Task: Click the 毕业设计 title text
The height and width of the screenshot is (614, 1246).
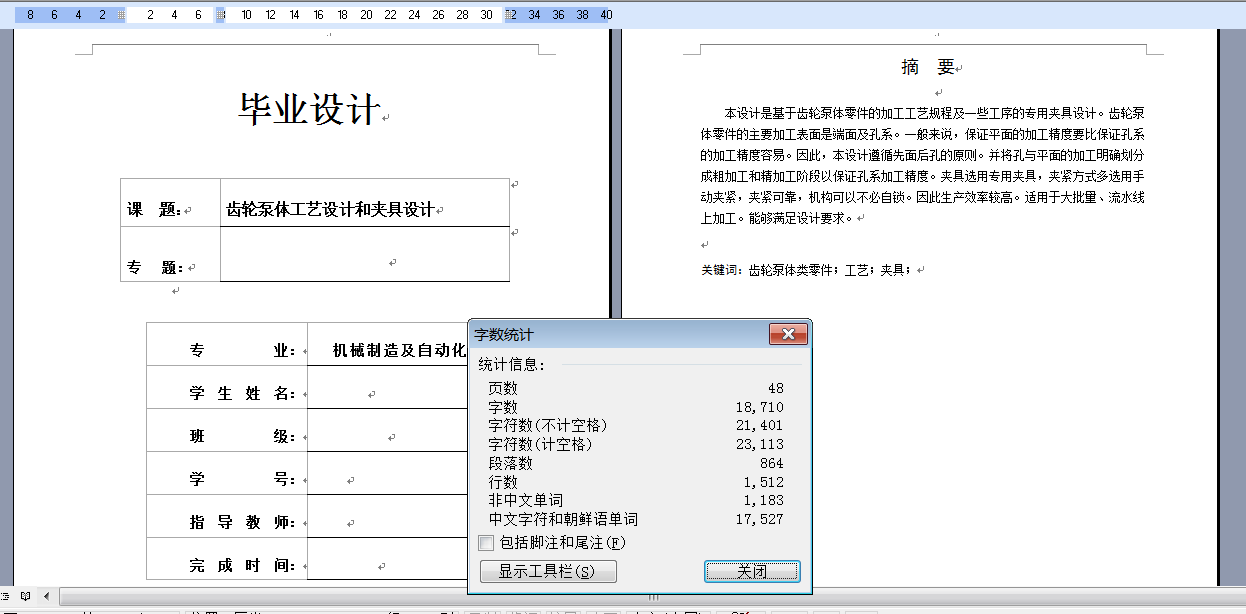Action: point(310,109)
